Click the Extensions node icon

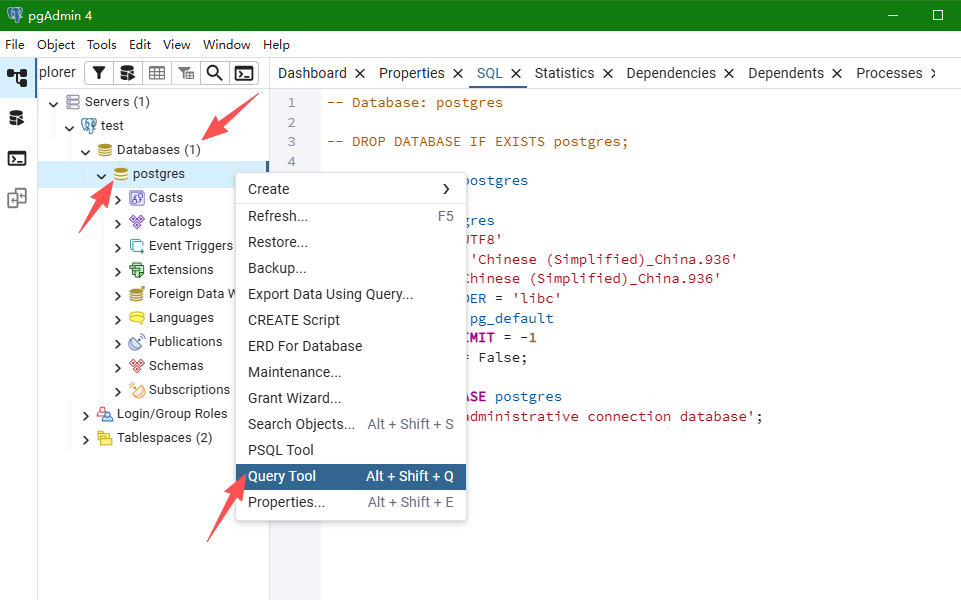tap(137, 270)
